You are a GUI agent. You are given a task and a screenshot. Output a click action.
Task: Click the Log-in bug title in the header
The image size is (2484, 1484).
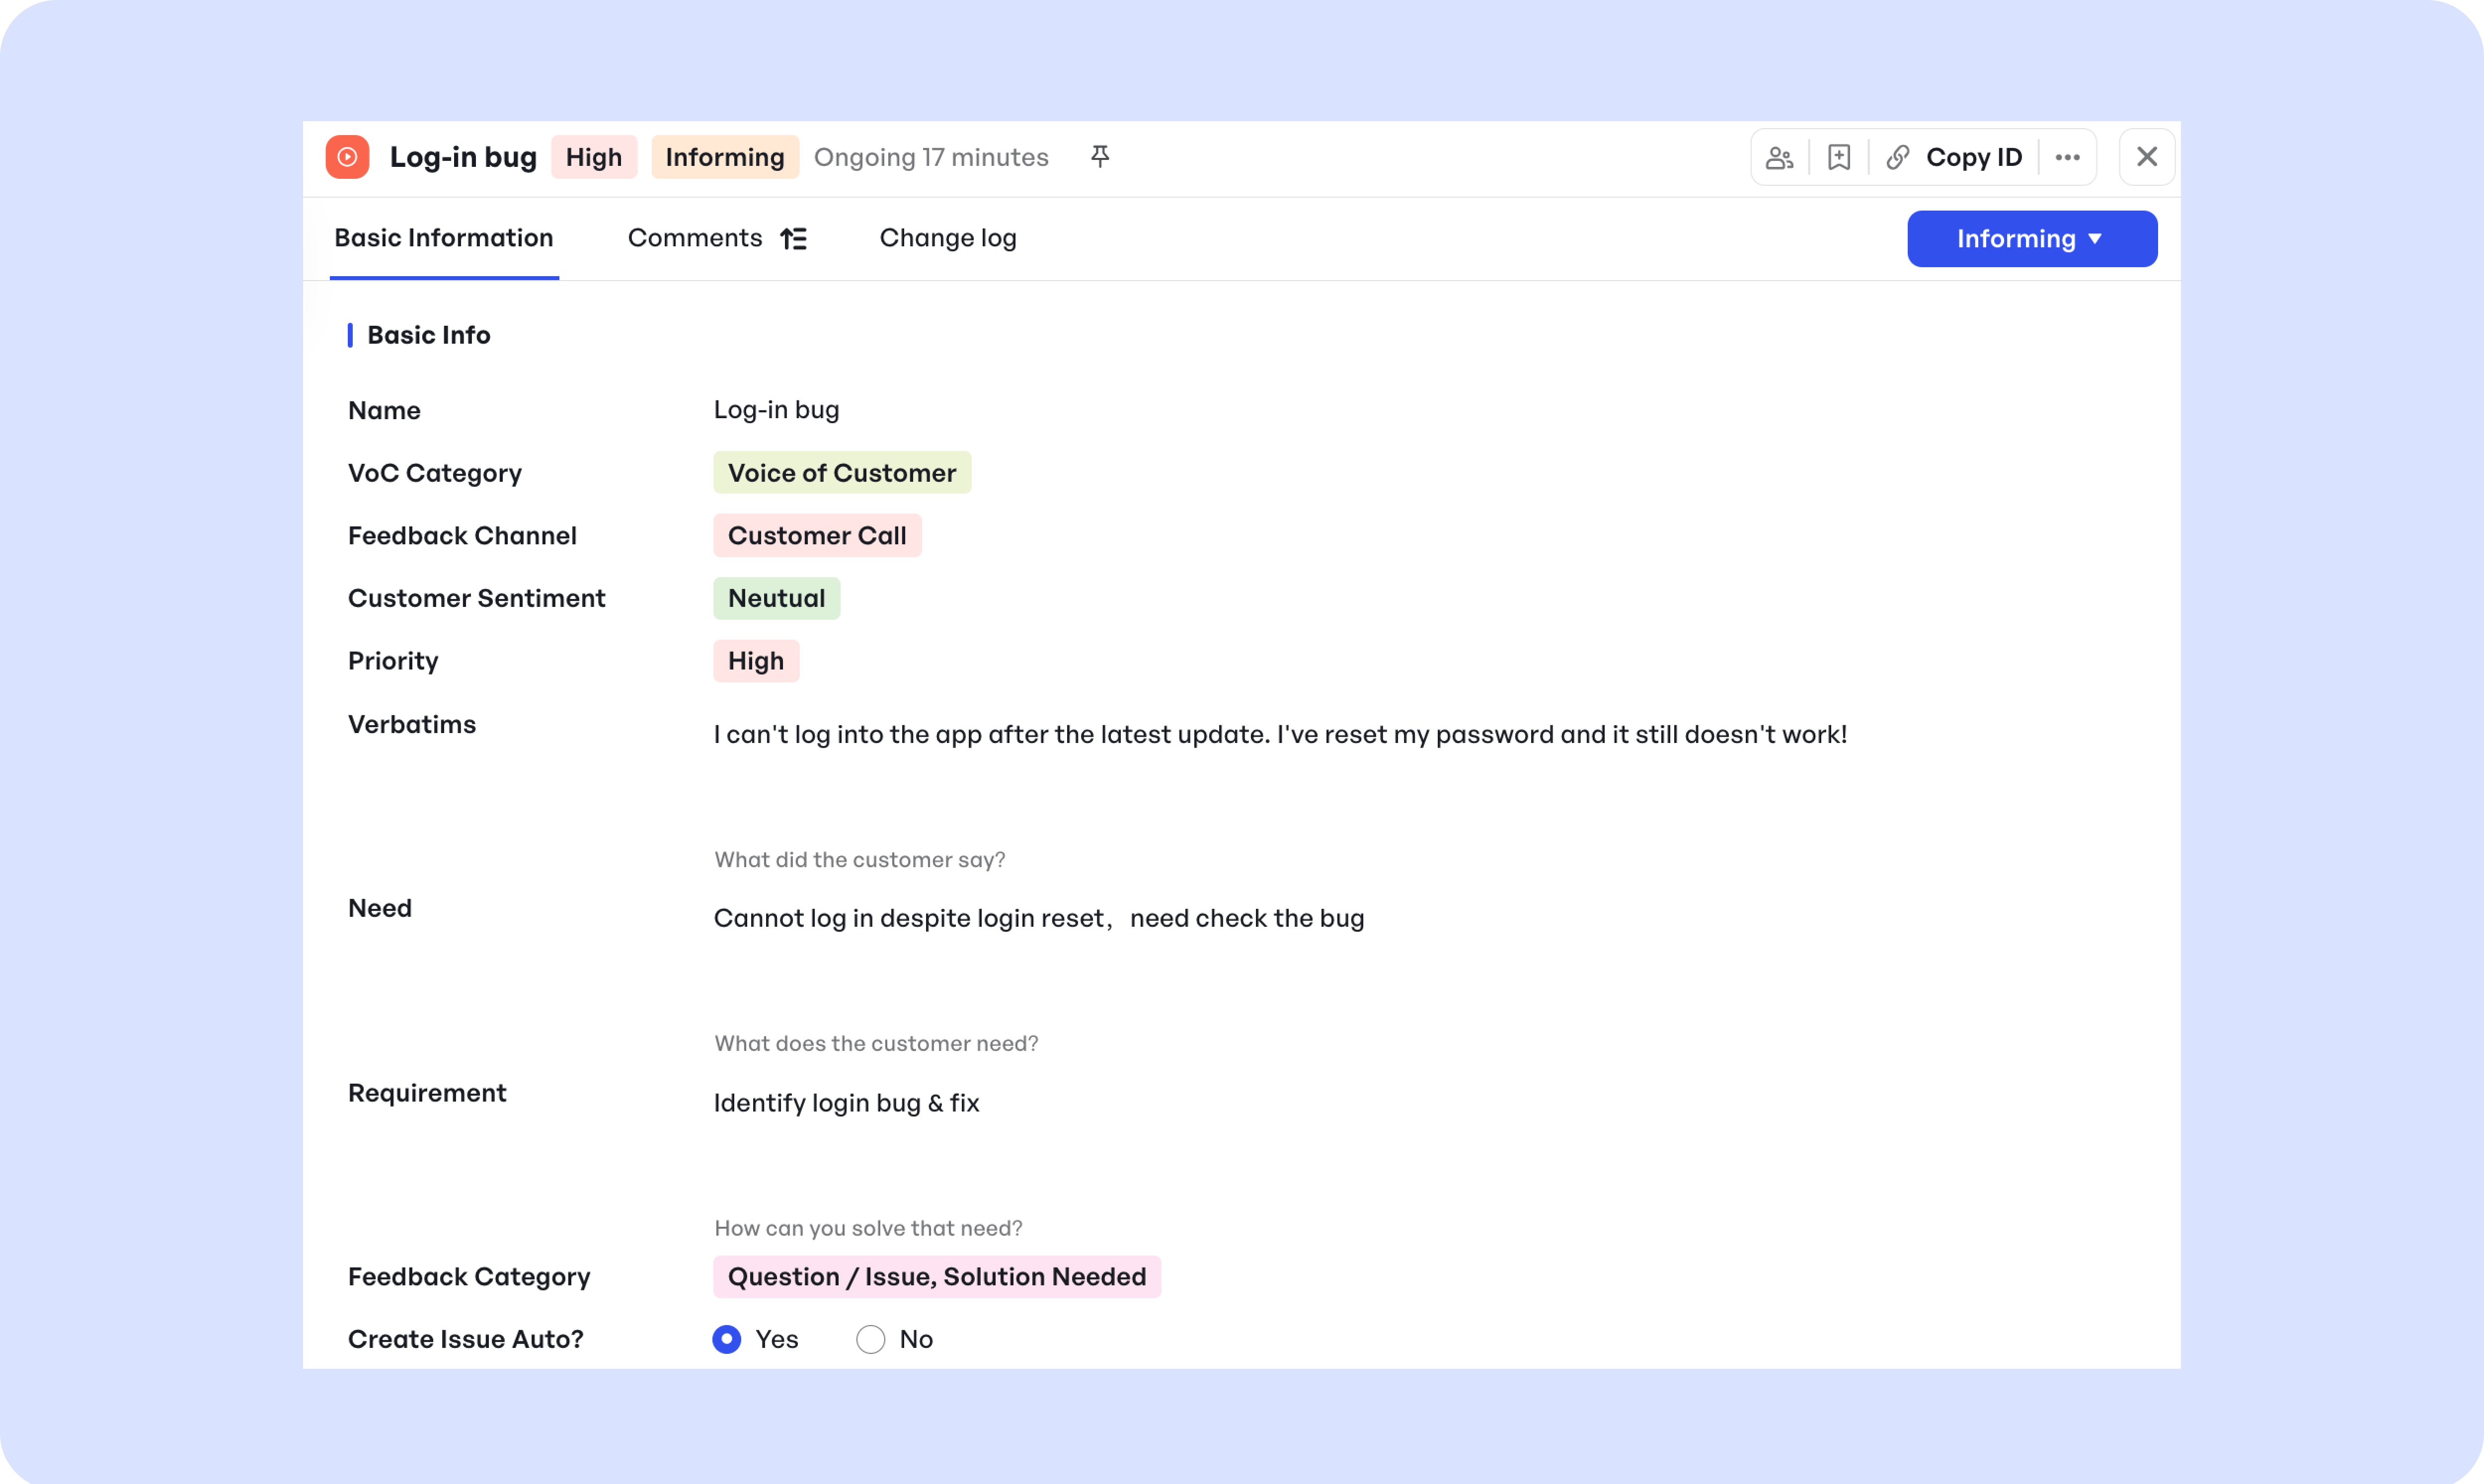[463, 157]
